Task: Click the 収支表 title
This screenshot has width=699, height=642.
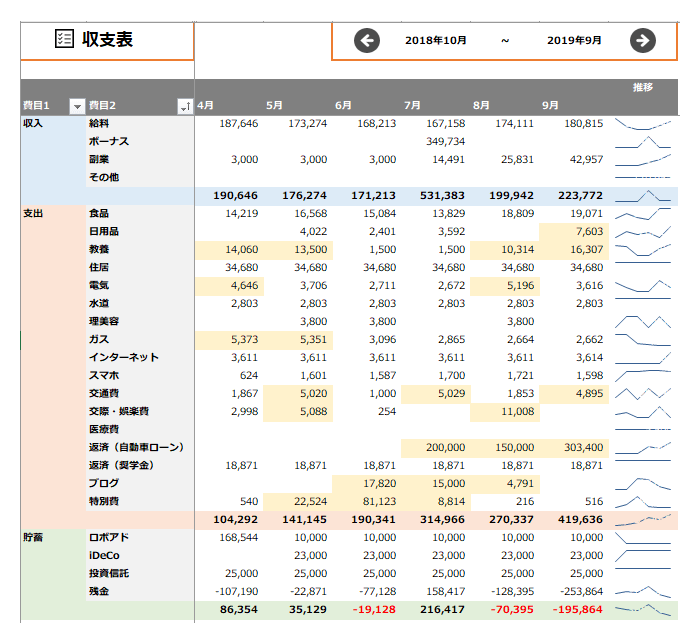Action: point(107,39)
